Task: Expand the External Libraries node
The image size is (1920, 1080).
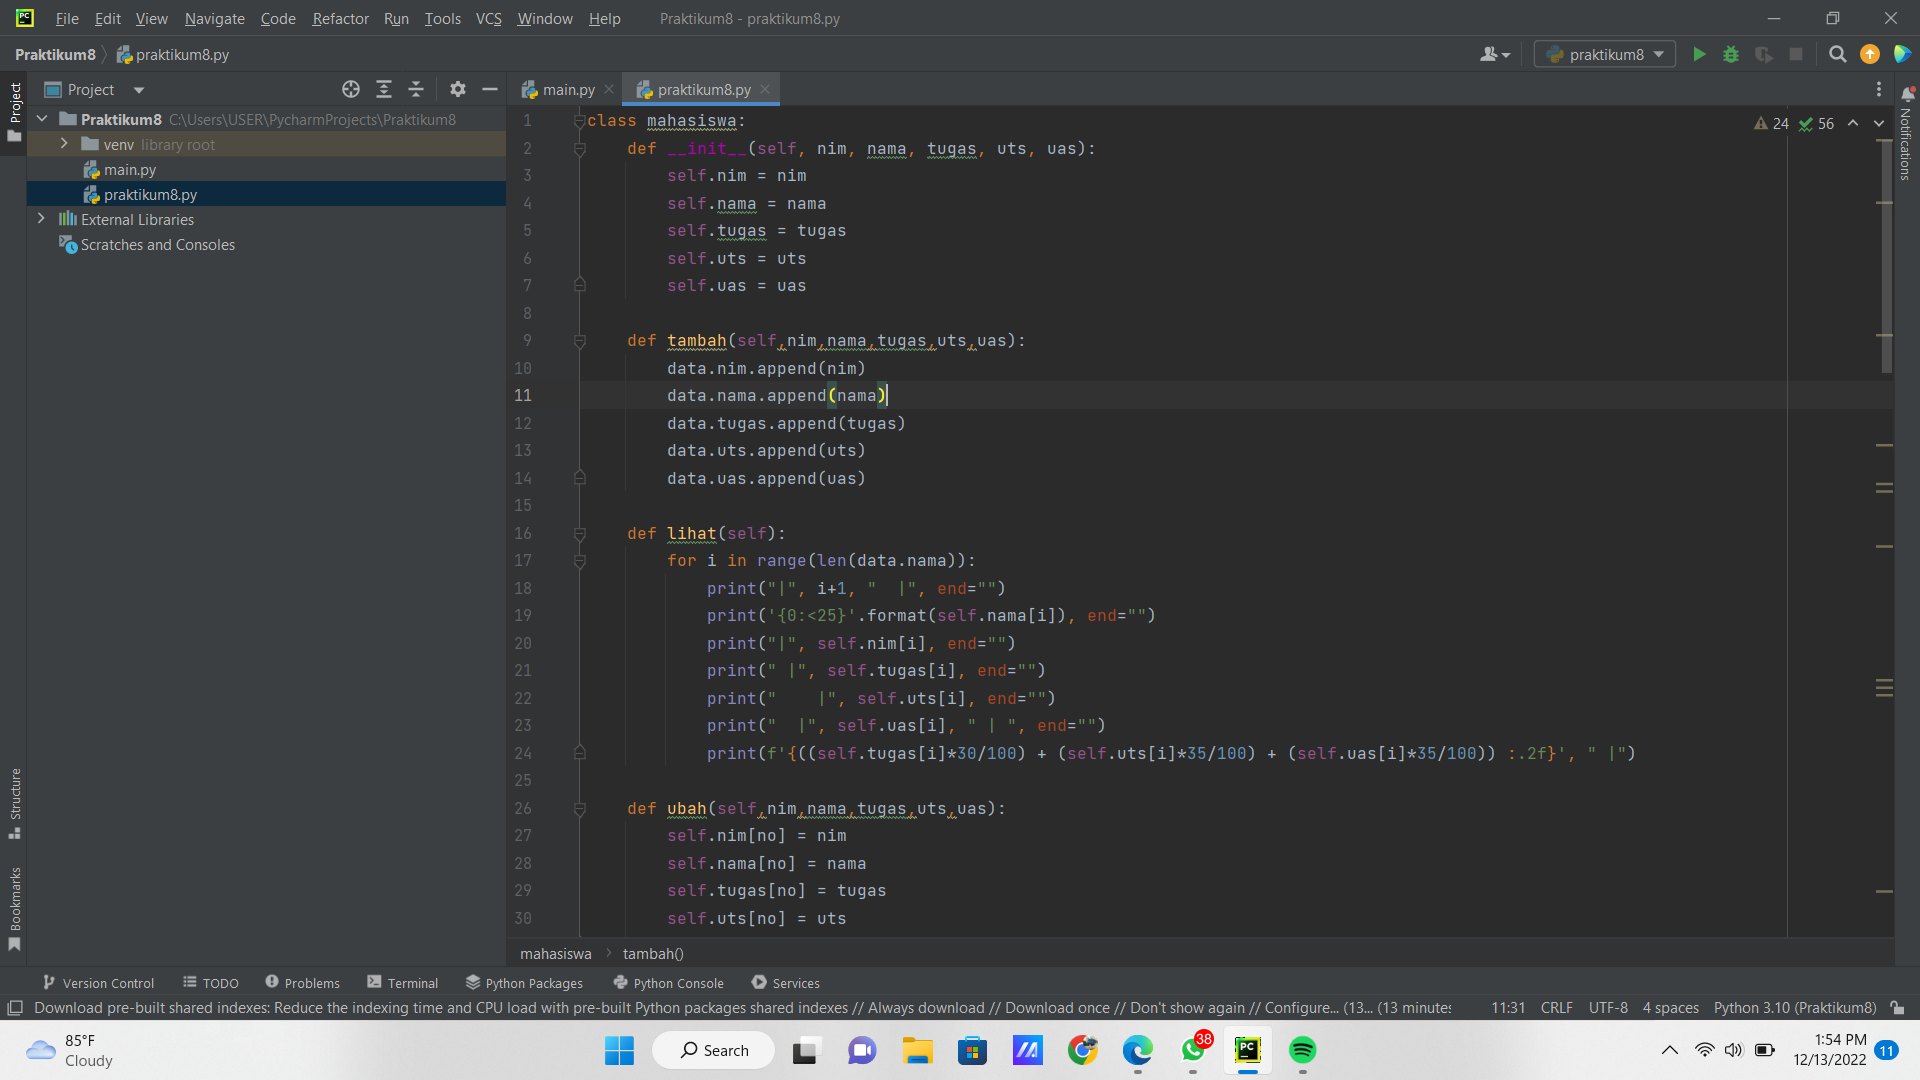Action: coord(41,219)
